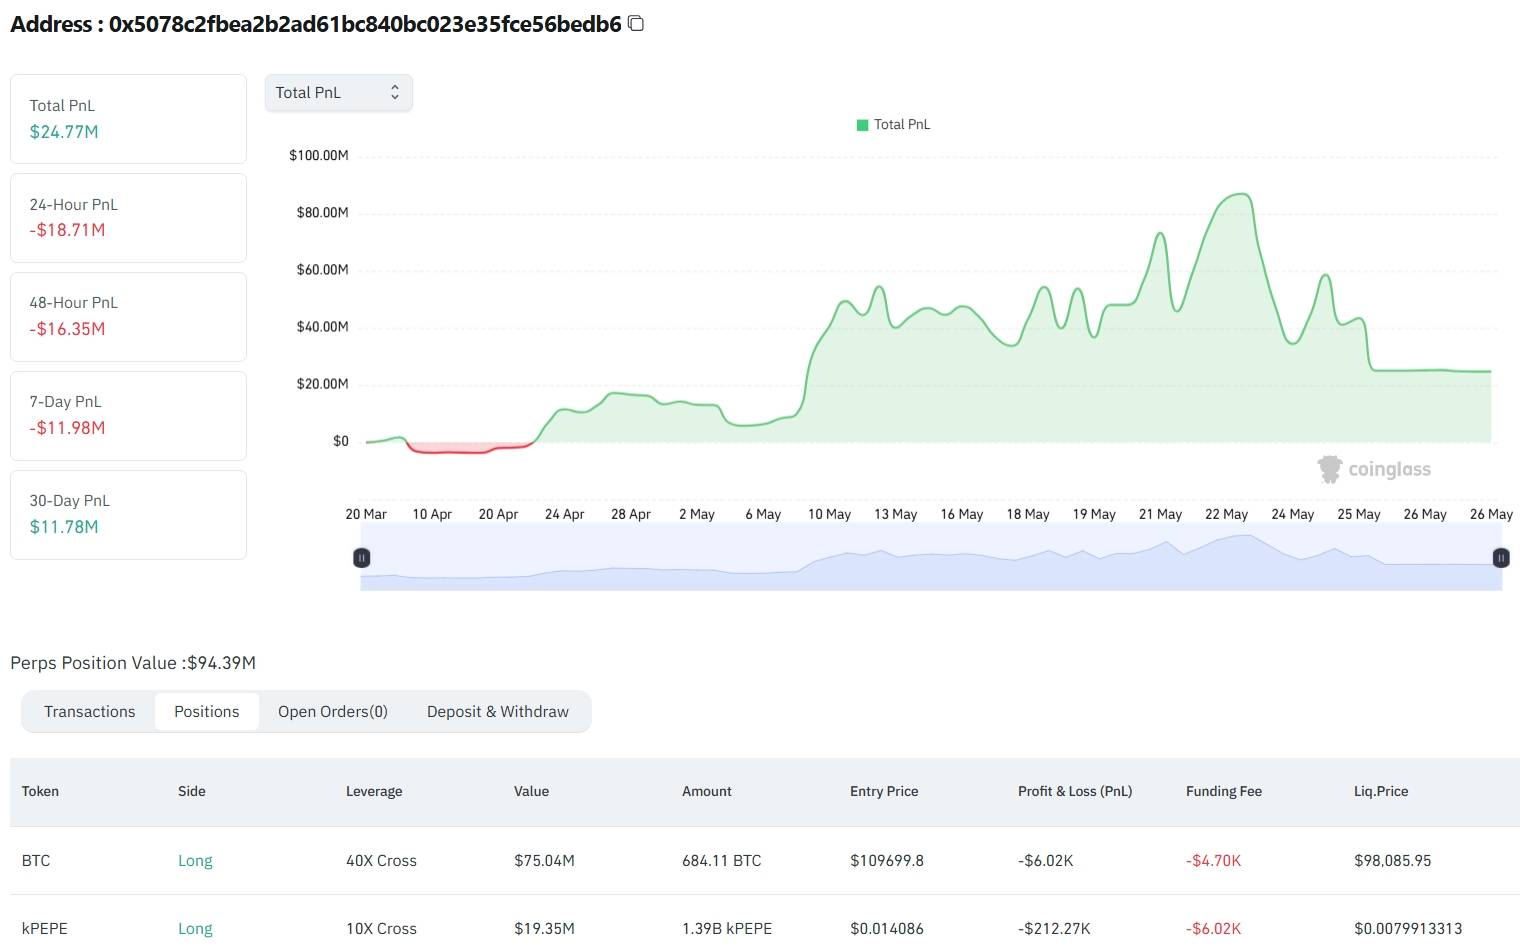Select the 48-Hour PnL card
Screen dimensions: 1520x950
[x=128, y=317]
